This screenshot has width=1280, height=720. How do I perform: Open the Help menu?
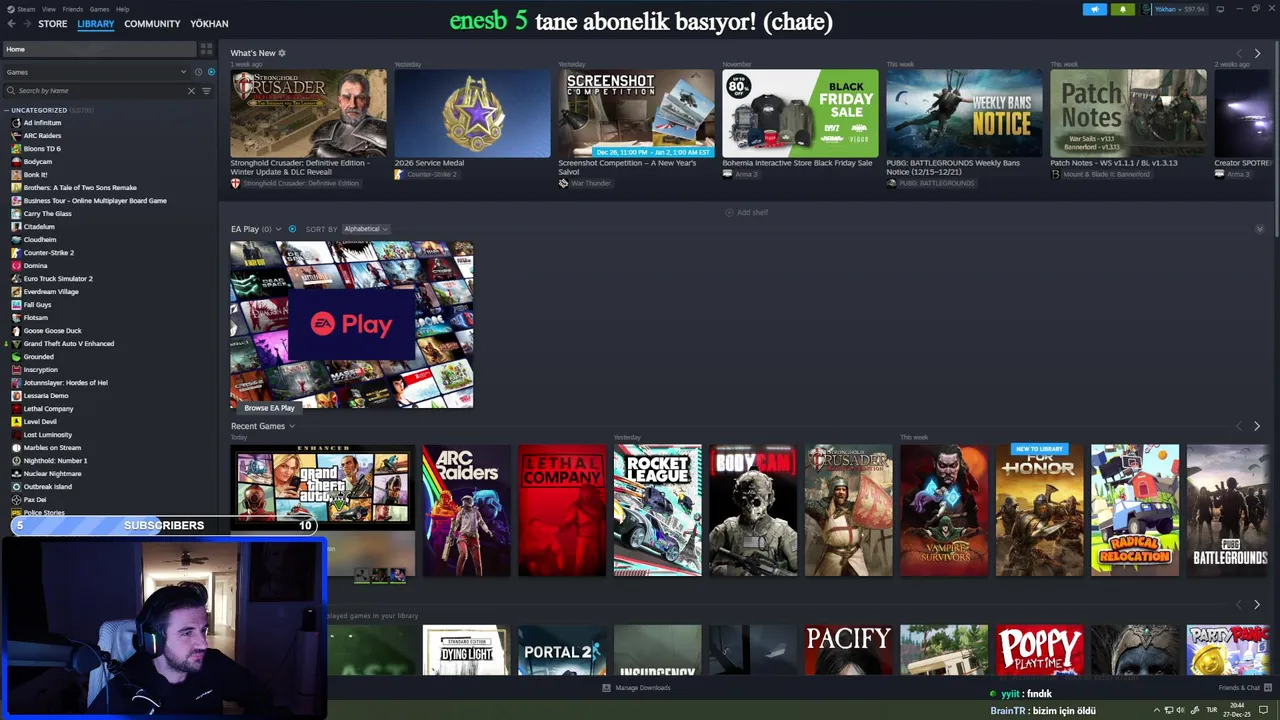coord(122,9)
